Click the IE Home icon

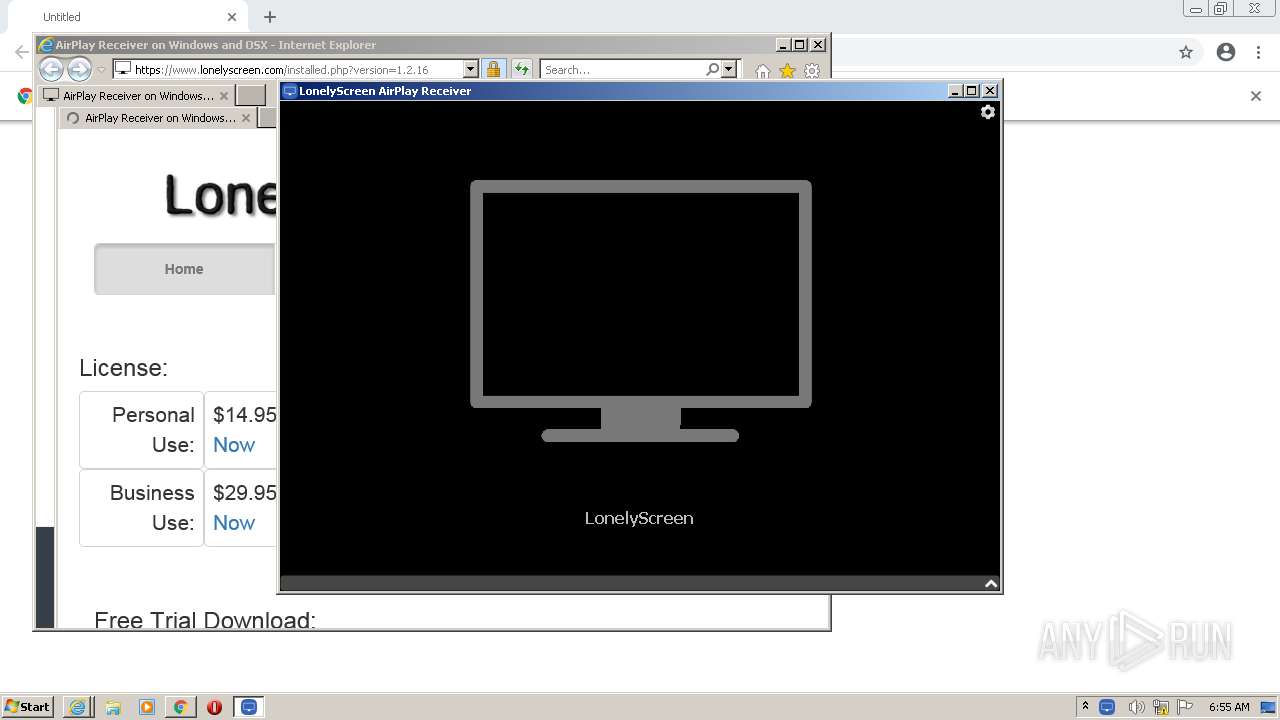(763, 71)
